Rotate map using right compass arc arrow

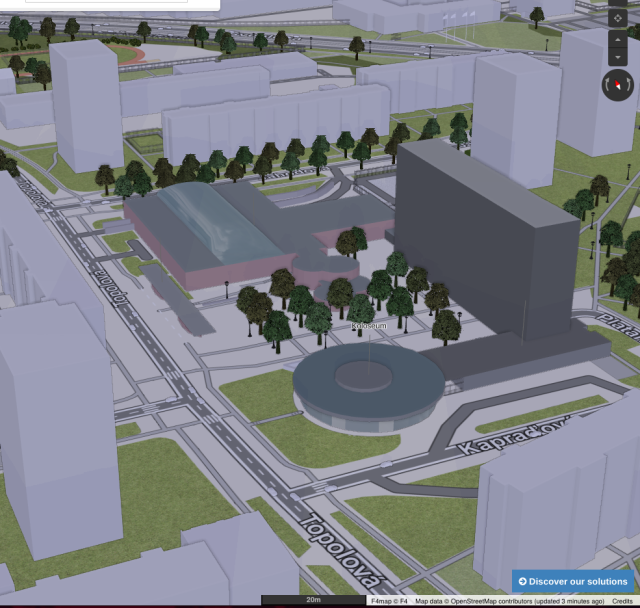coord(630,86)
